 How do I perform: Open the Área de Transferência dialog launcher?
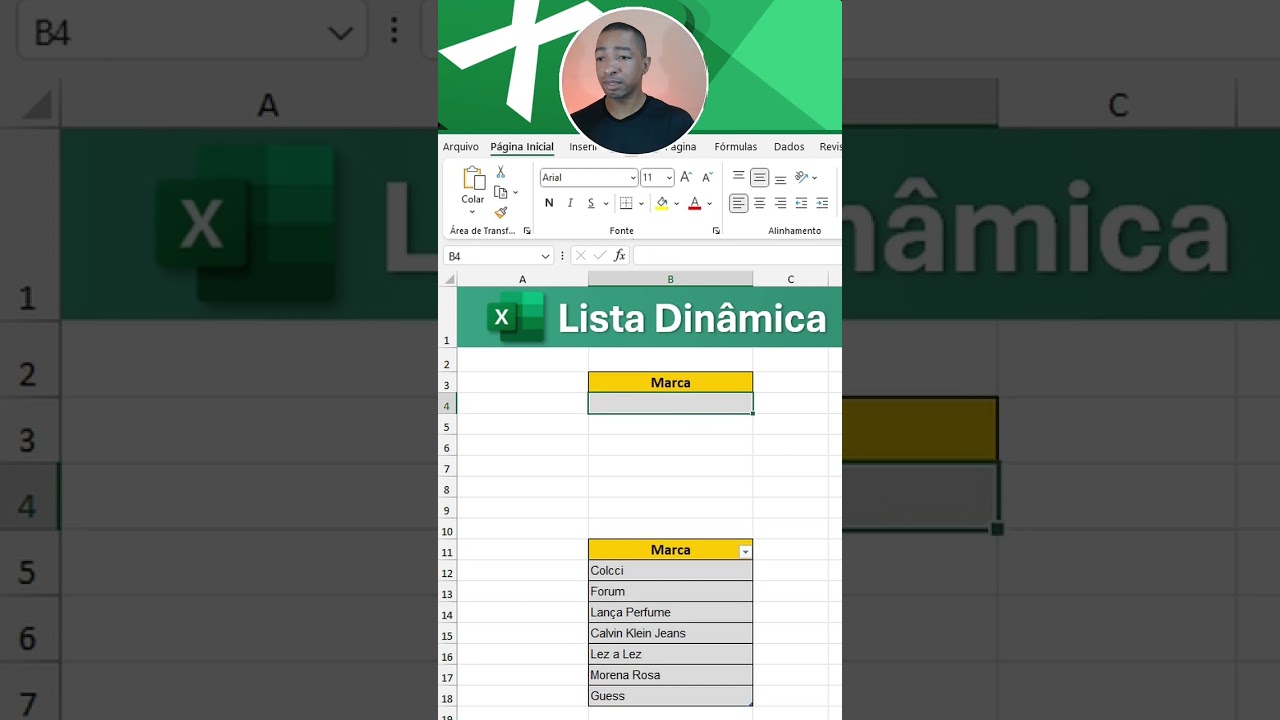point(527,231)
